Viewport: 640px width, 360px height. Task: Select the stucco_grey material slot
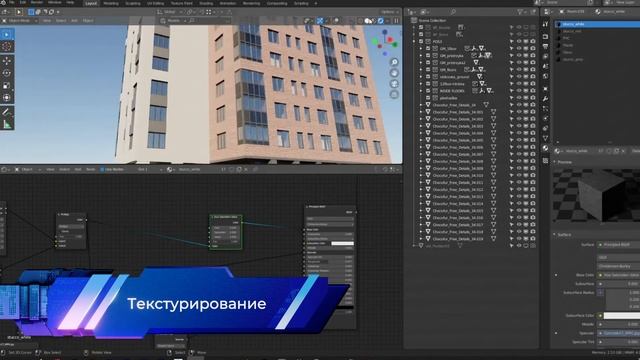point(597,59)
